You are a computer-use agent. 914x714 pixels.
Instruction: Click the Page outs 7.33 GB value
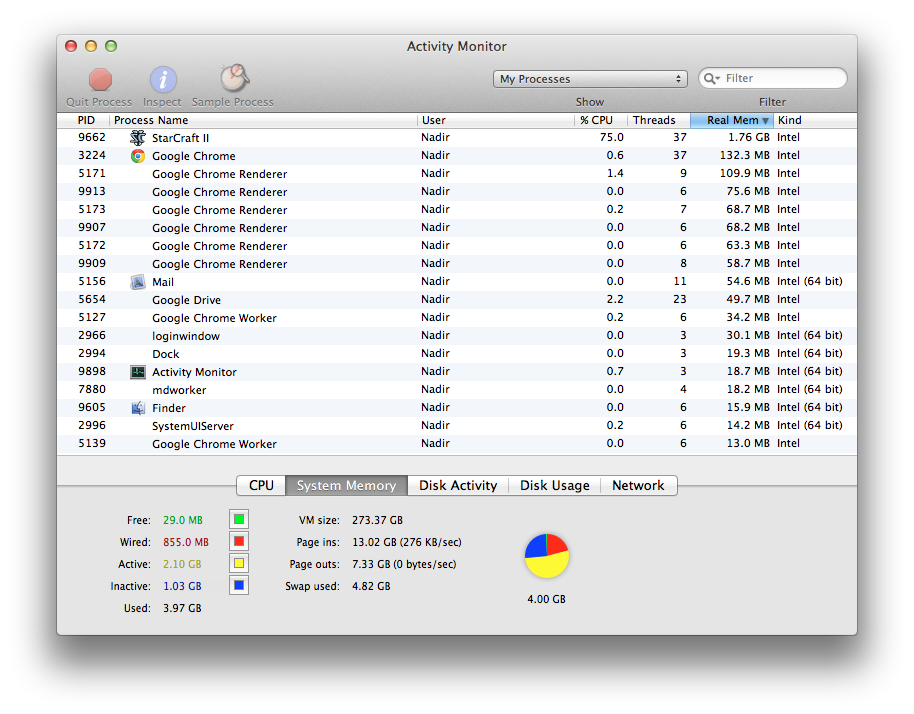coord(404,564)
